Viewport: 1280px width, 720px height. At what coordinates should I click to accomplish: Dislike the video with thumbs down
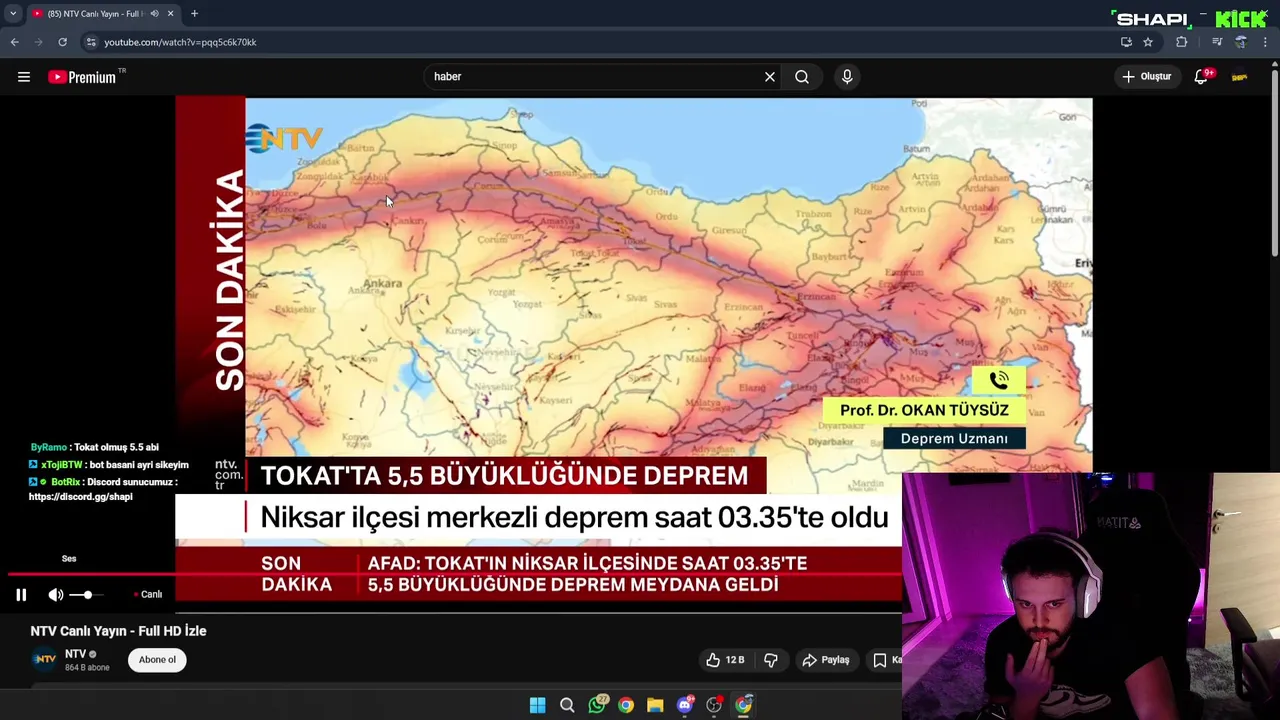(x=771, y=660)
